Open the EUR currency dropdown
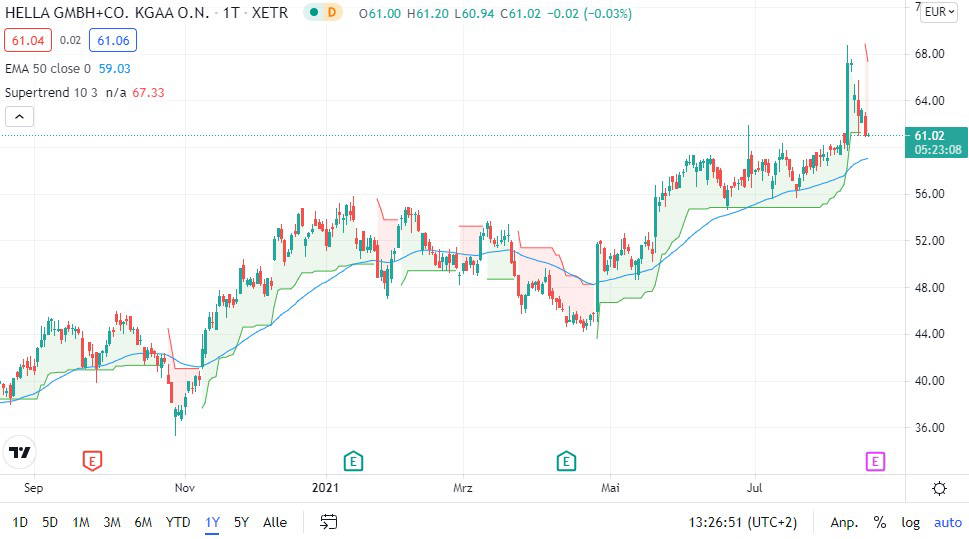The height and width of the screenshot is (539, 969). [x=939, y=12]
